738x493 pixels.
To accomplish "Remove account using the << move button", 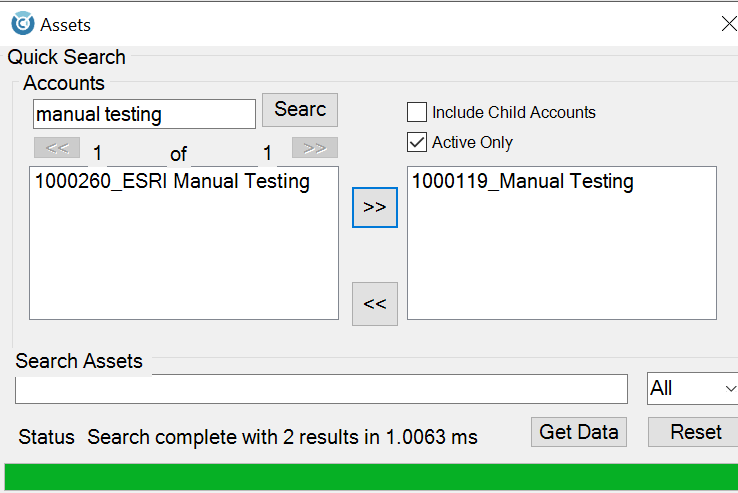I will 375,304.
